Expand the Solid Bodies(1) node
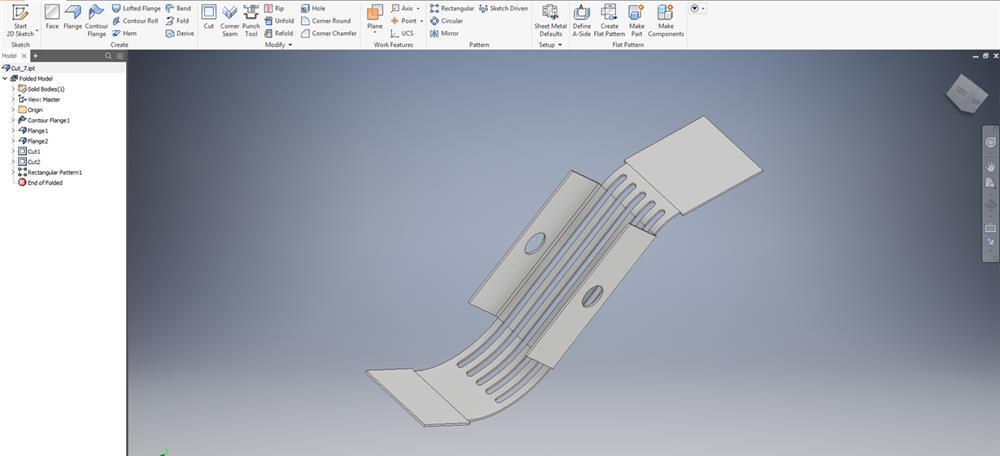1000x456 pixels. pyautogui.click(x=13, y=89)
